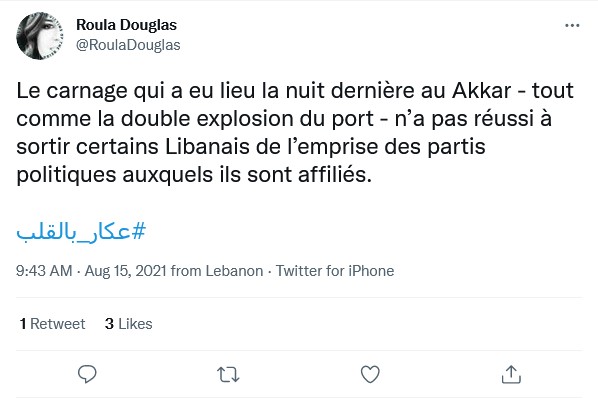Click the Retweet count number 1
The height and width of the screenshot is (398, 598).
pos(23,324)
